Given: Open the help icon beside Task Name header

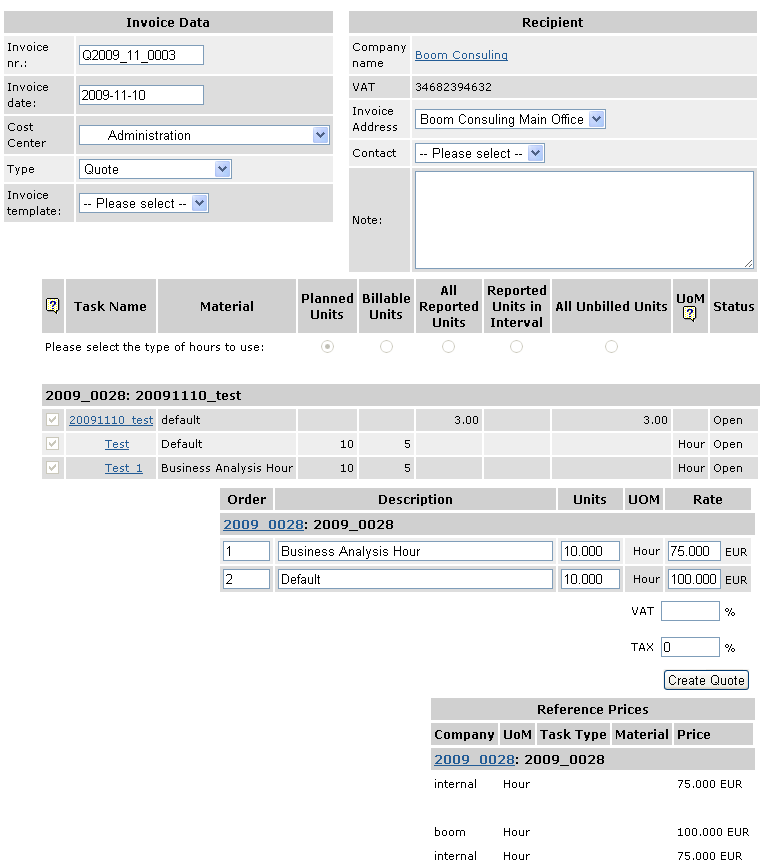Looking at the screenshot, I should point(52,305).
